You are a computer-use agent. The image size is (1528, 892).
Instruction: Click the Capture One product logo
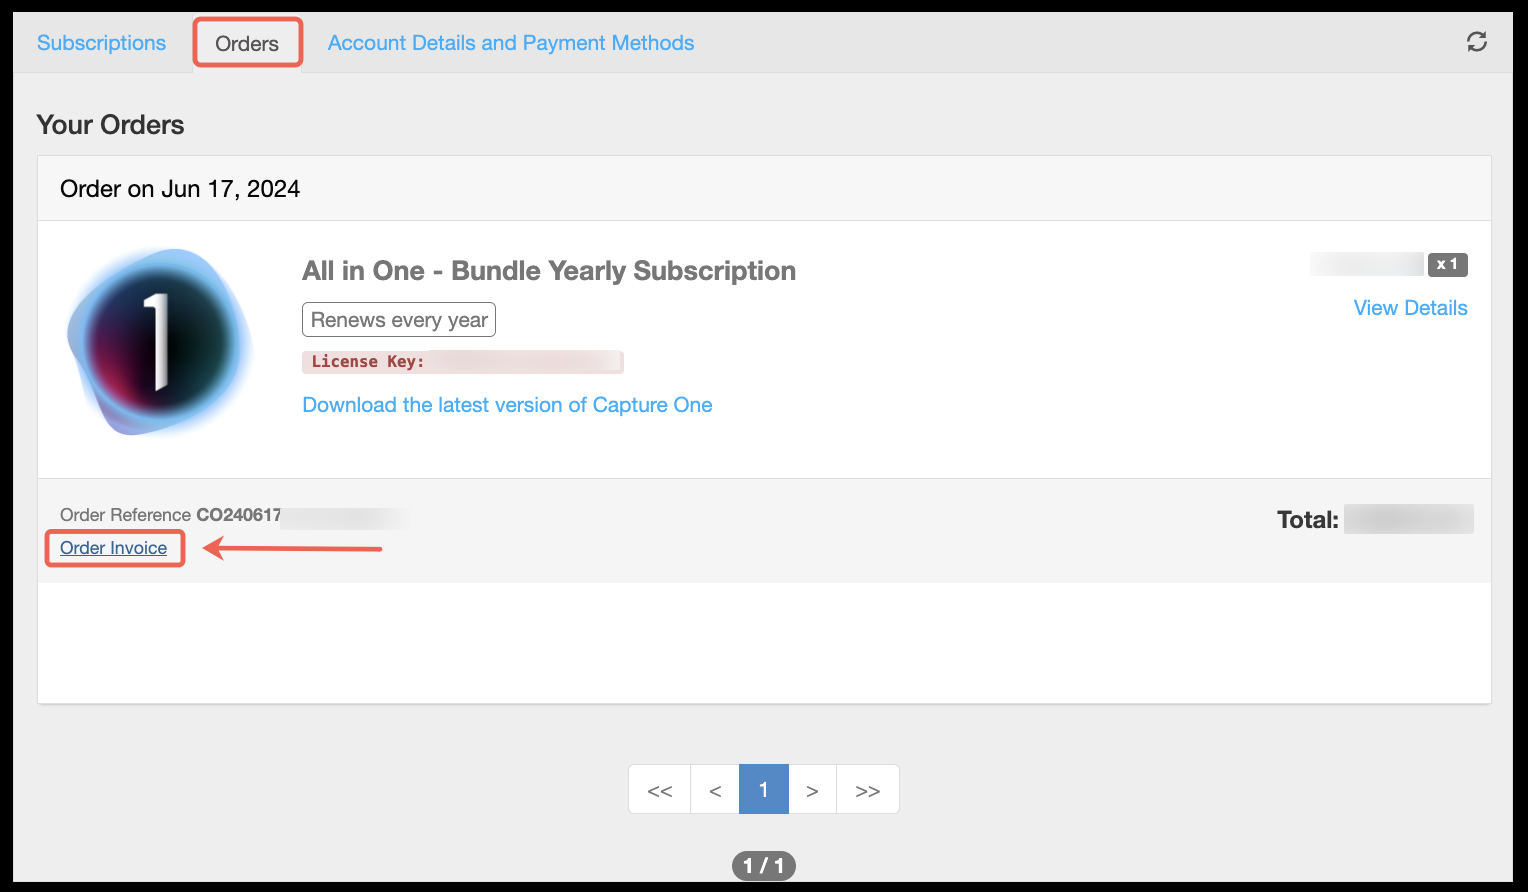coord(158,341)
